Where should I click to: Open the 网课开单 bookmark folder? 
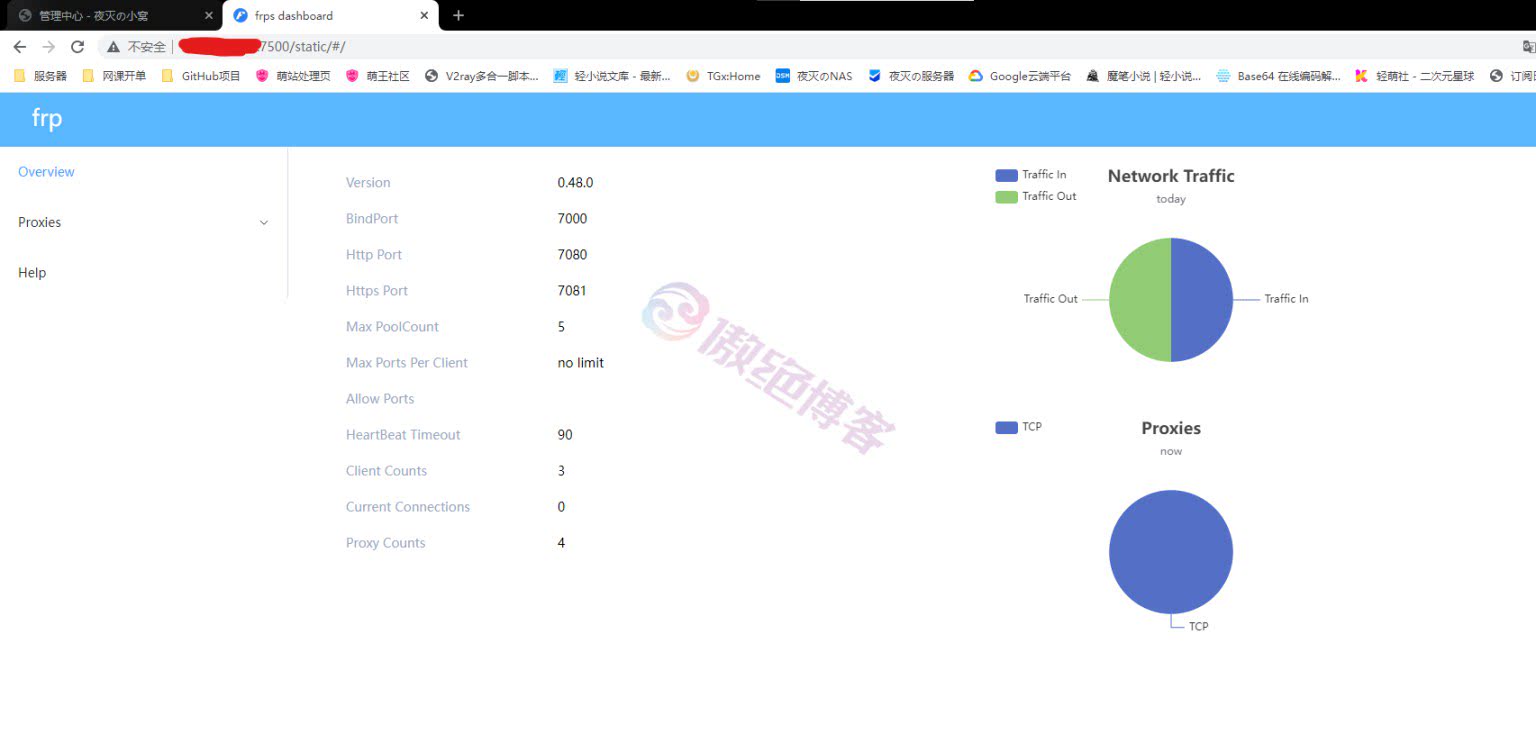(x=113, y=76)
